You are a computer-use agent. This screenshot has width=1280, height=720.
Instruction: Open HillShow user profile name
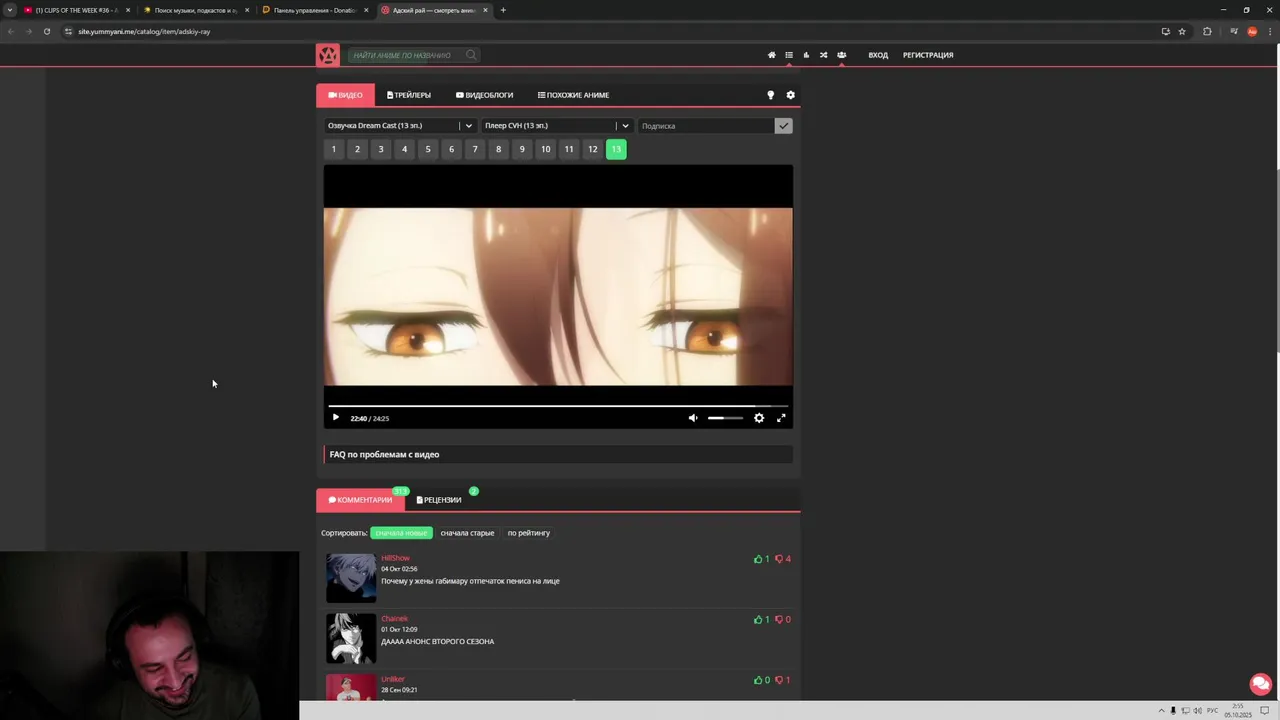395,558
